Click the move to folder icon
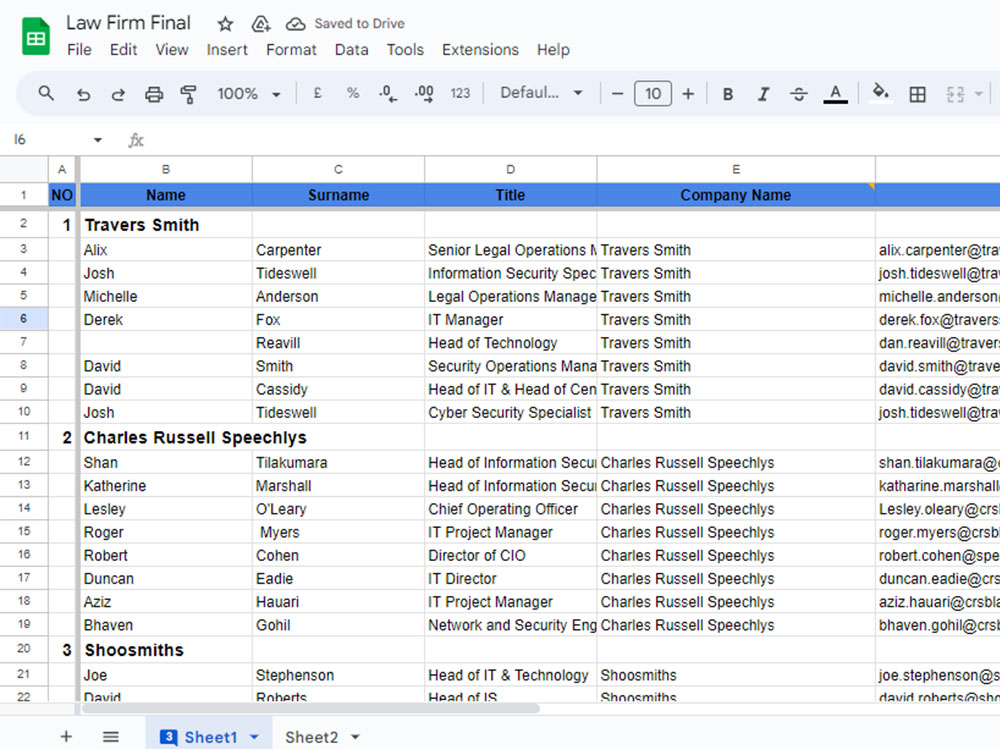The height and width of the screenshot is (750, 1000). coord(260,24)
